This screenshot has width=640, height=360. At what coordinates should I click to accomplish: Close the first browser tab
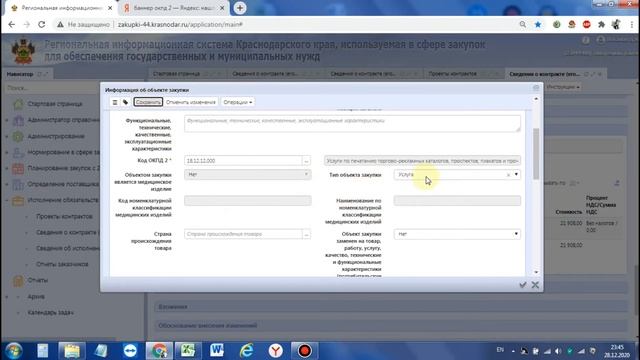(110, 8)
